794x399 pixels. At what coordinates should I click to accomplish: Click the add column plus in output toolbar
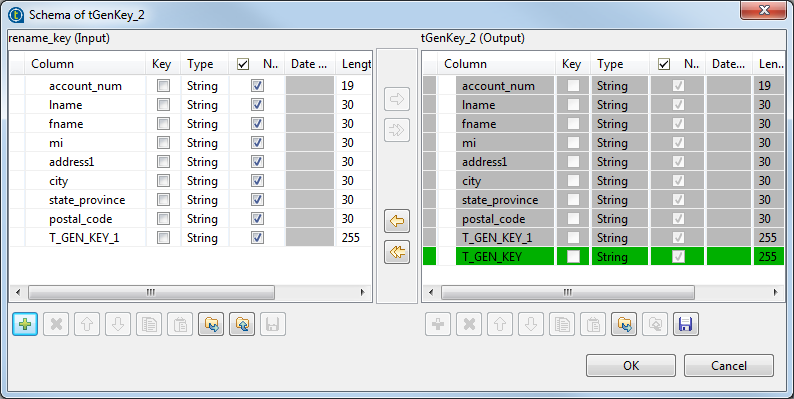[438, 324]
